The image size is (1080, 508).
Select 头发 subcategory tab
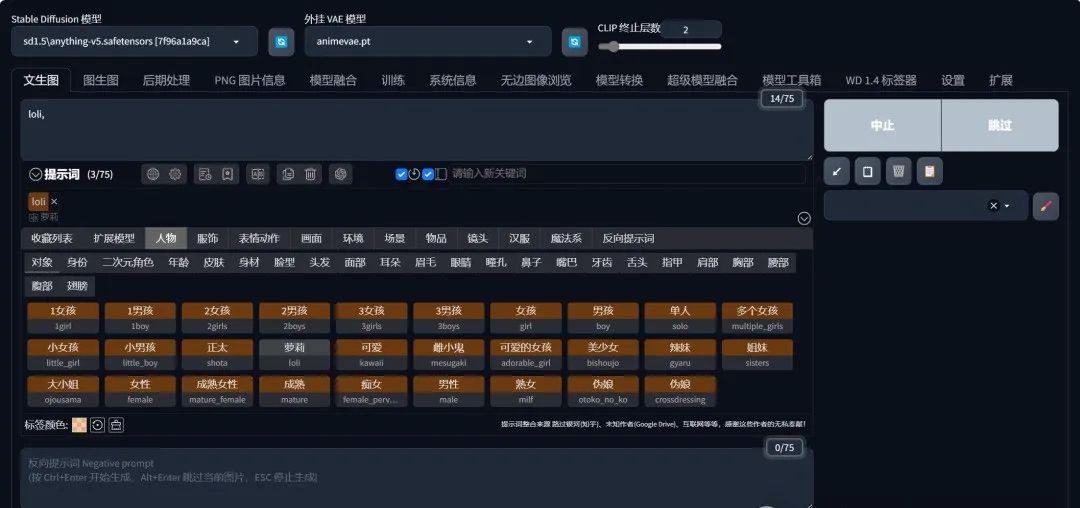point(320,262)
